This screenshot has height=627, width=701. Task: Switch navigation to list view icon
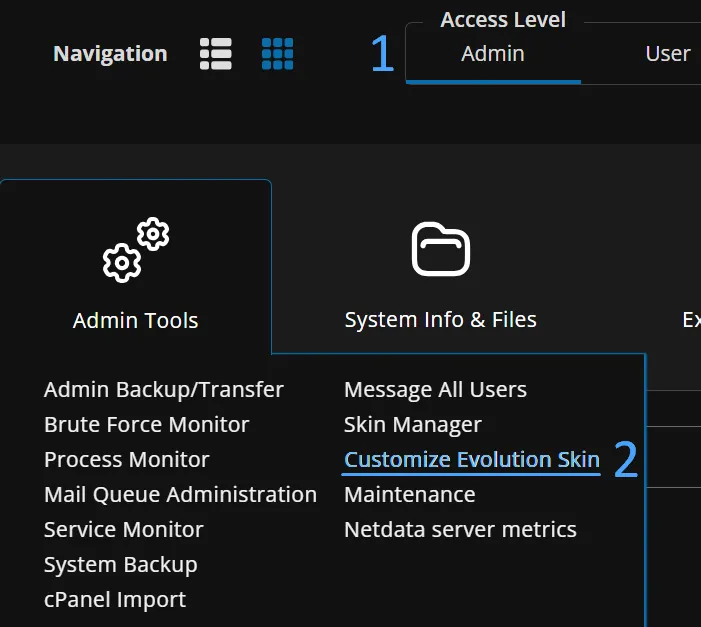point(215,54)
